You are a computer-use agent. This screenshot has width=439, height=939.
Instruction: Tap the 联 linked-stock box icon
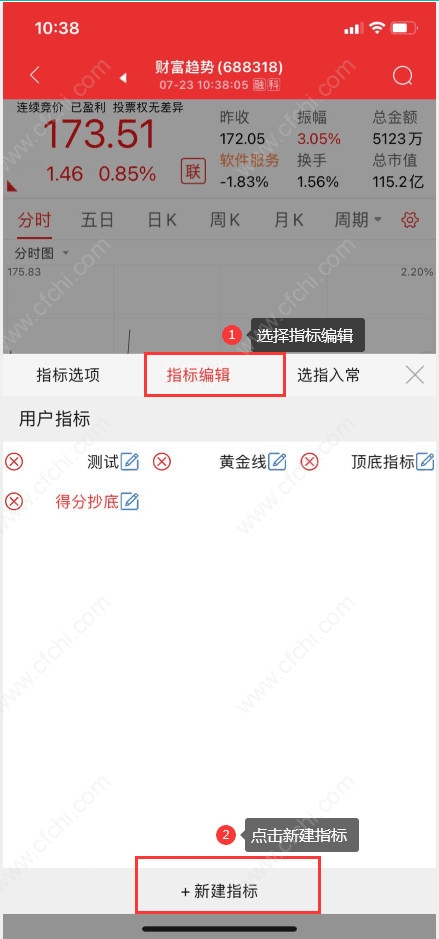pos(193,172)
